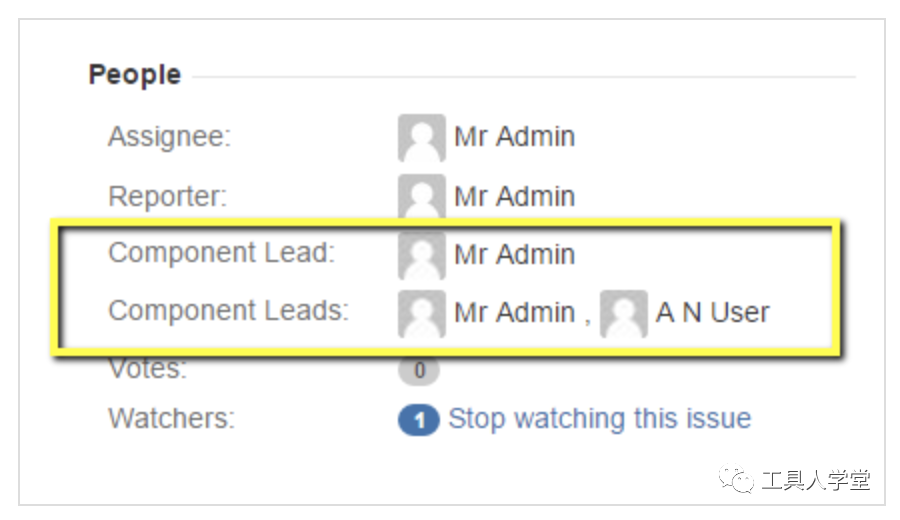Click the votes count badge showing 0
This screenshot has width=900, height=520.
click(419, 371)
